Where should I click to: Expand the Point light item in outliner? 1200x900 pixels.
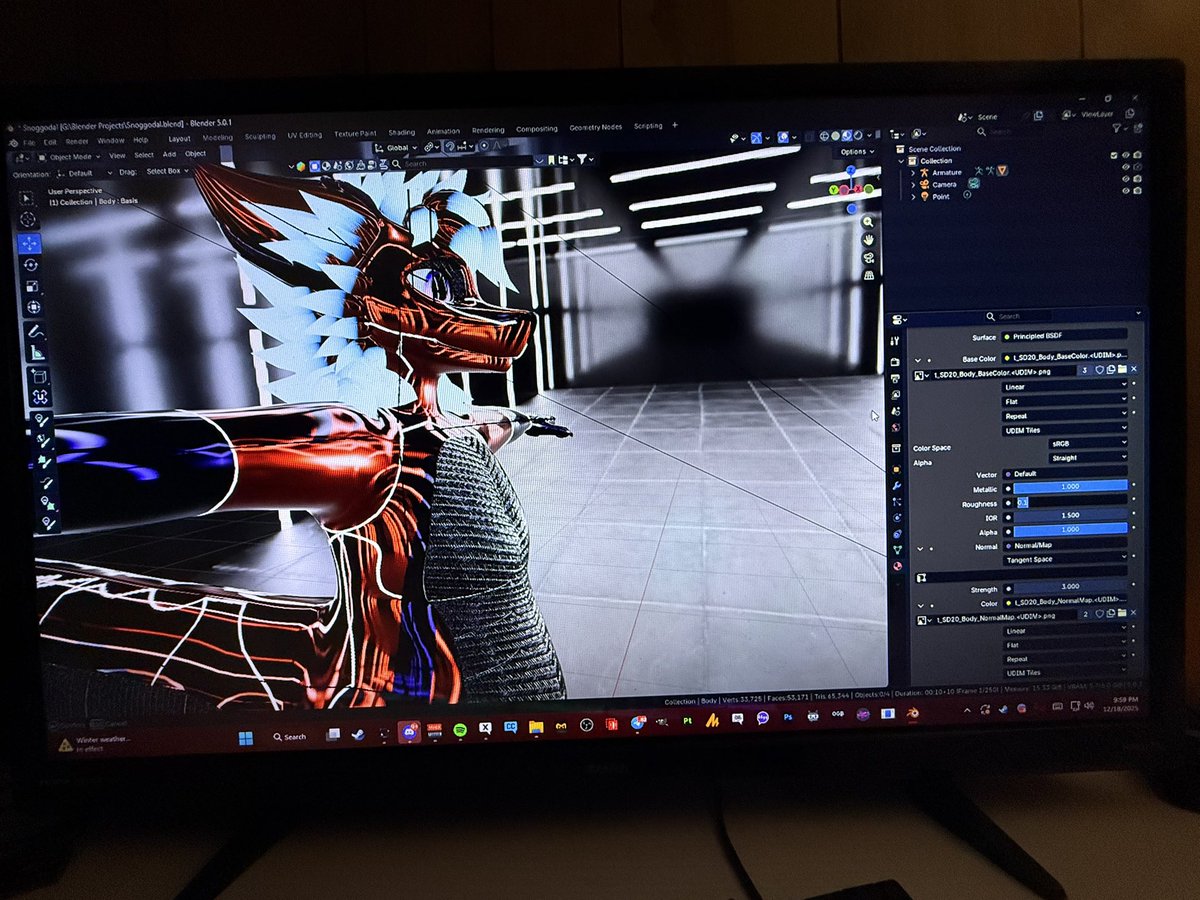[913, 197]
